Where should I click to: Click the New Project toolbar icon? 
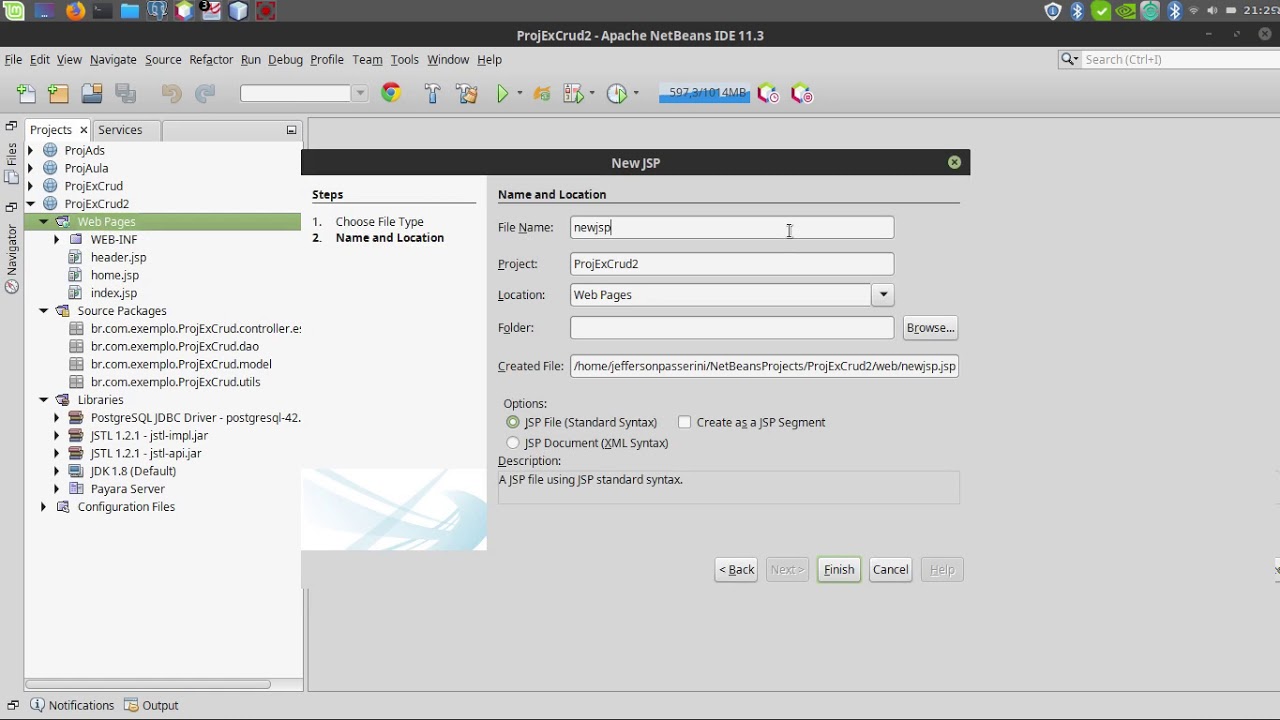59,94
